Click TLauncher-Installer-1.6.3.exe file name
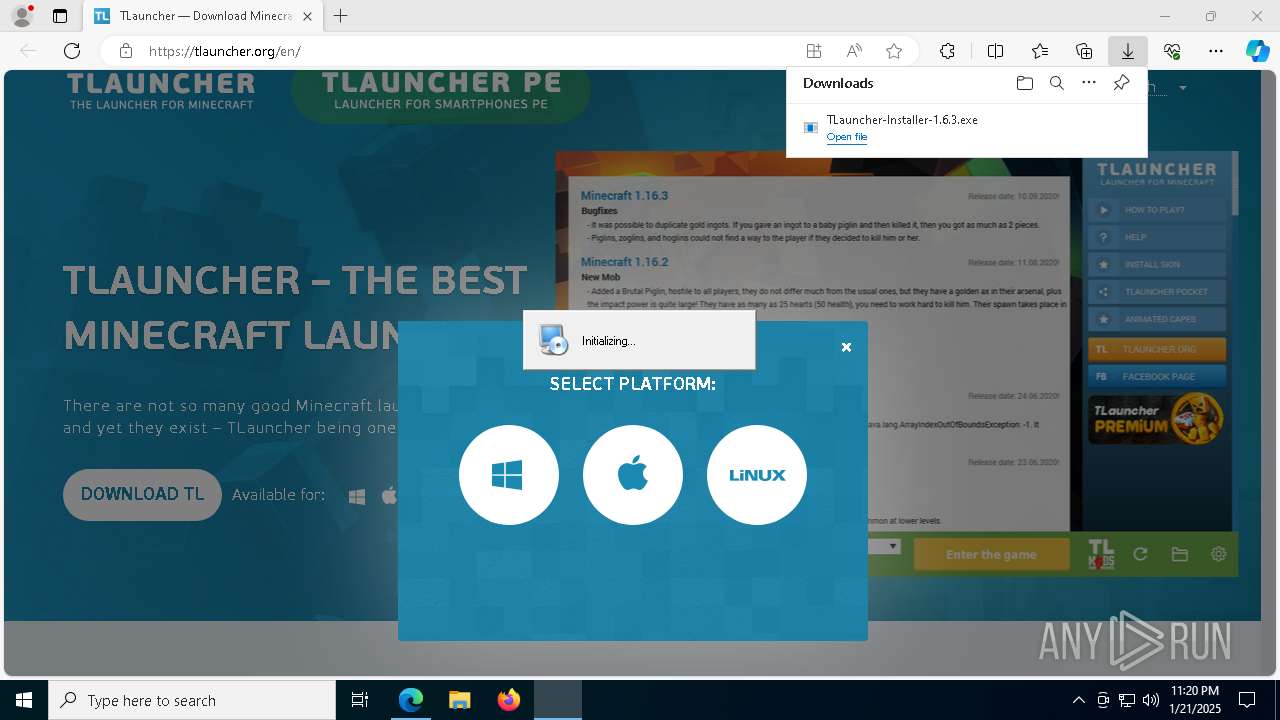 (902, 119)
